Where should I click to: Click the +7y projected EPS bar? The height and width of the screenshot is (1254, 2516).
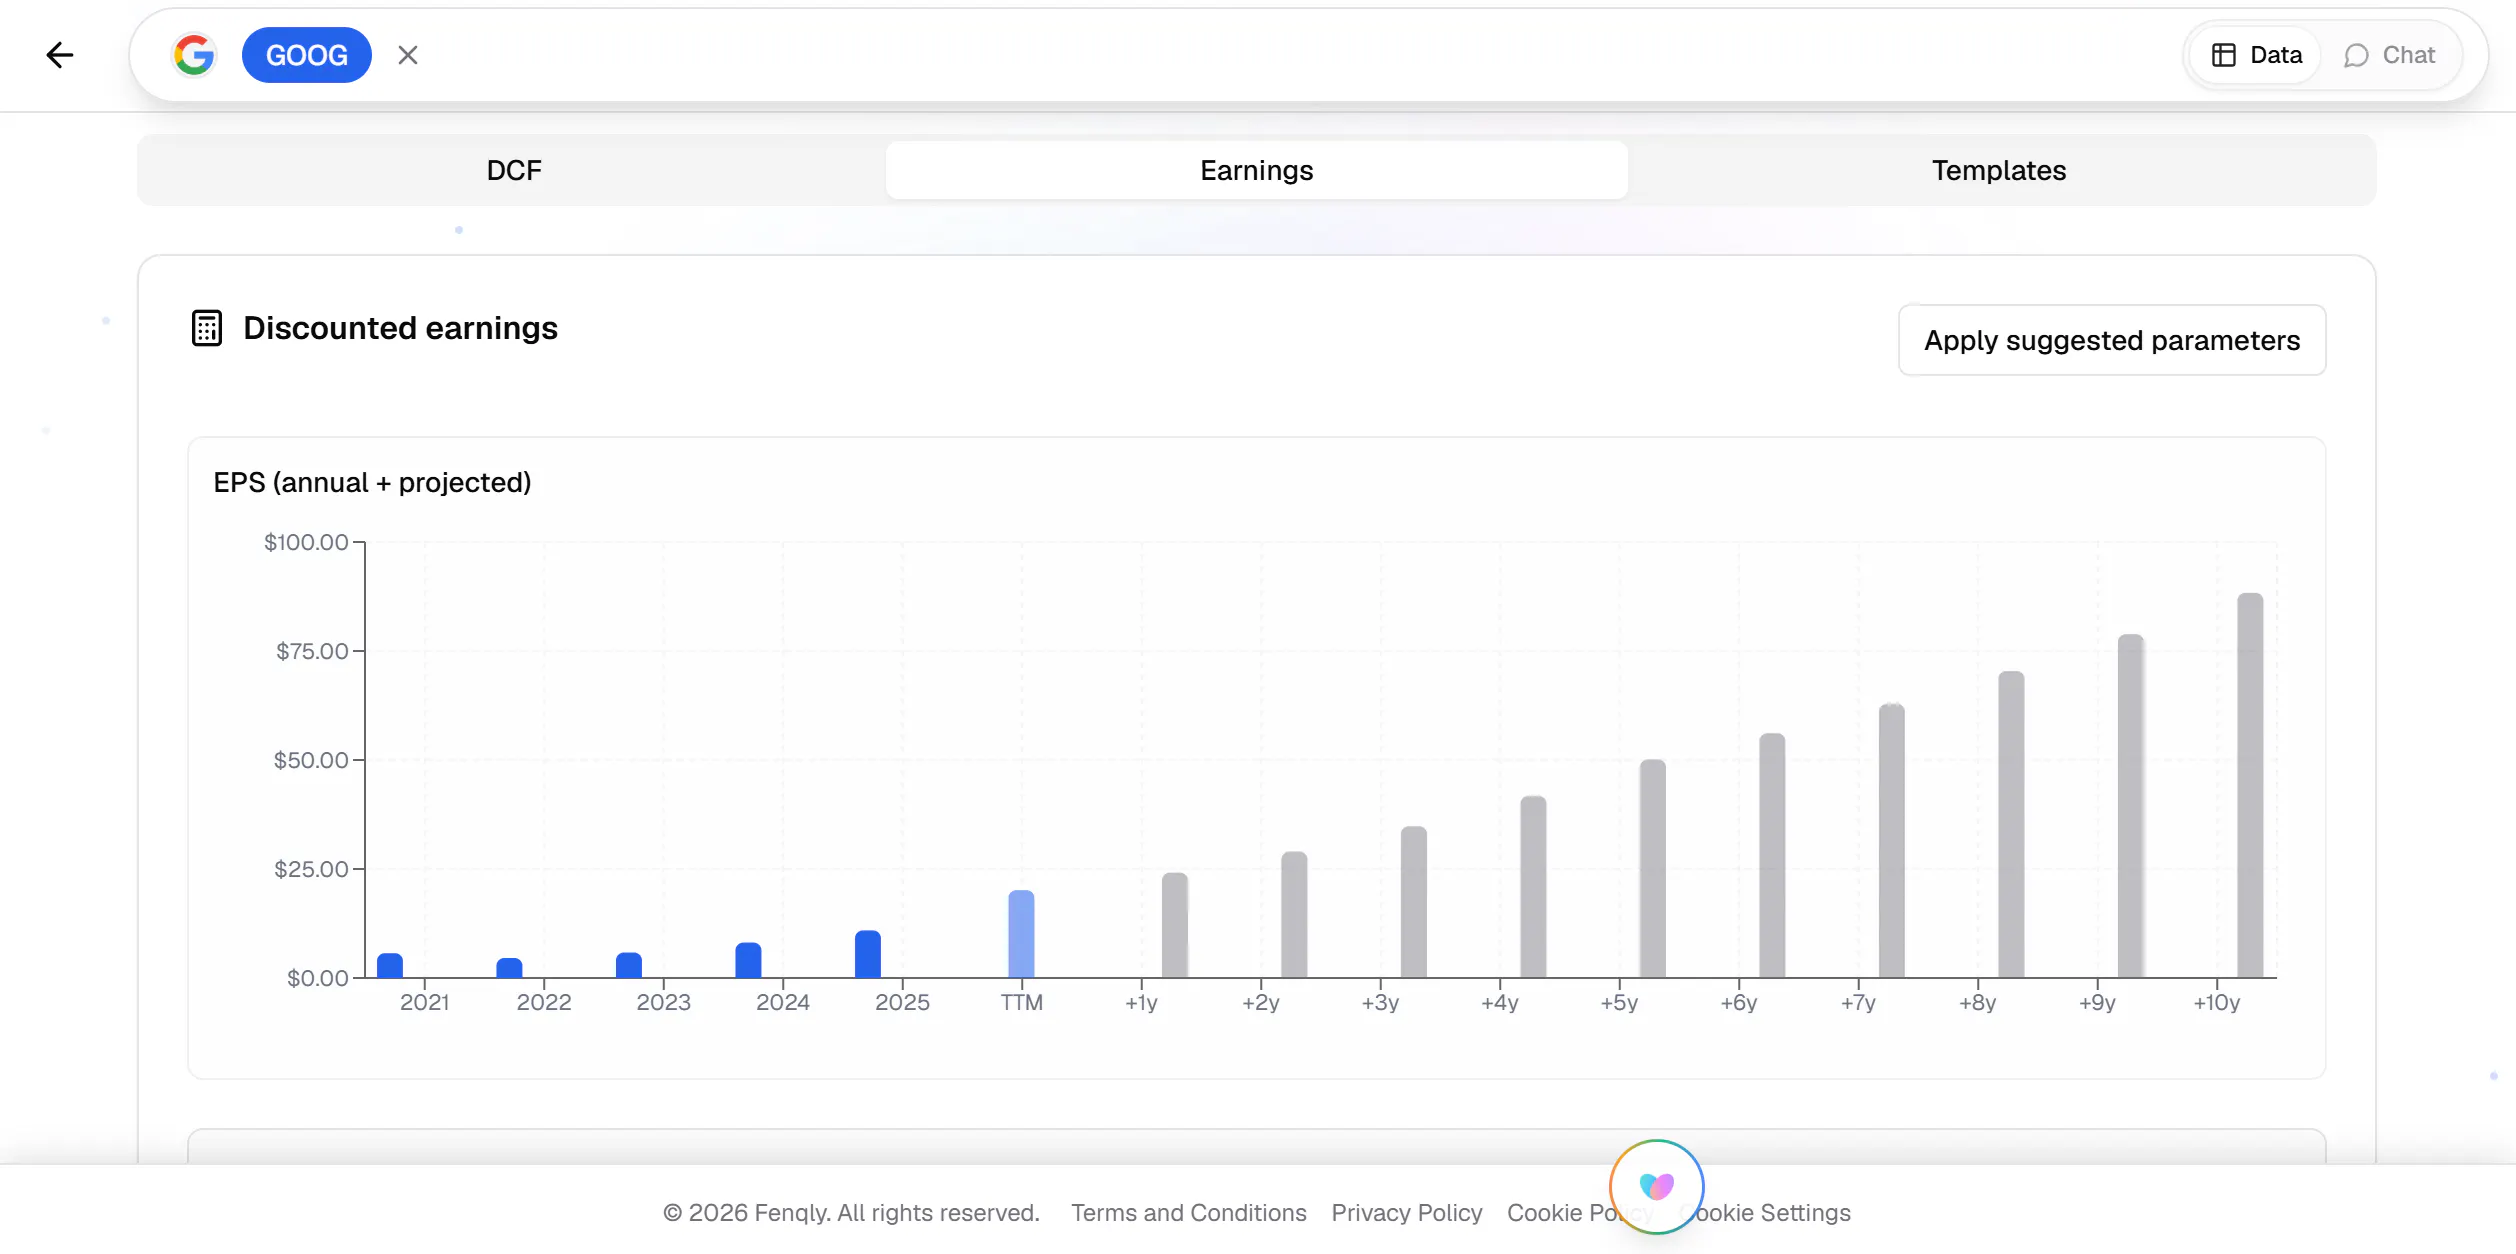coord(1892,841)
